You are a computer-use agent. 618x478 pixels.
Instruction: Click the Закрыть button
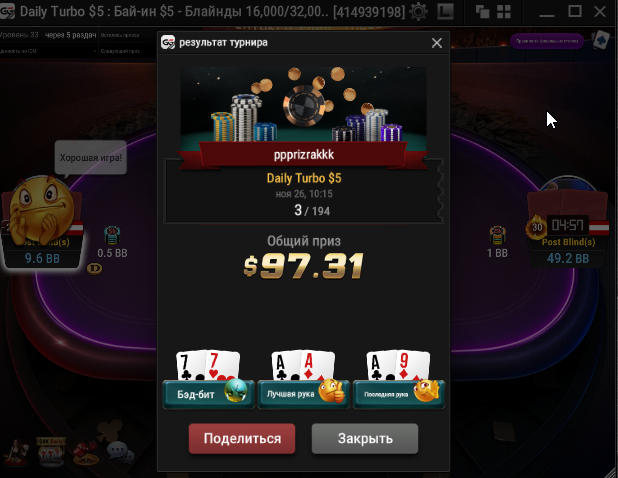(x=365, y=438)
